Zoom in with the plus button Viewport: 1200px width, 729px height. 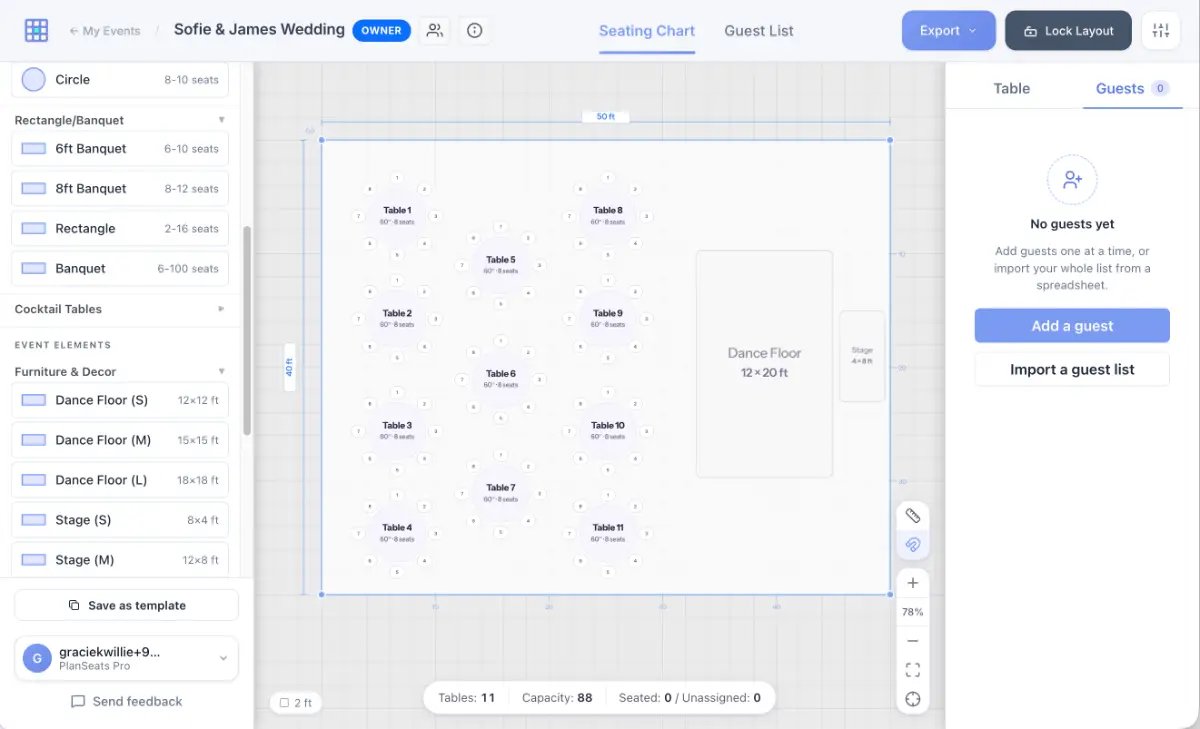point(913,583)
